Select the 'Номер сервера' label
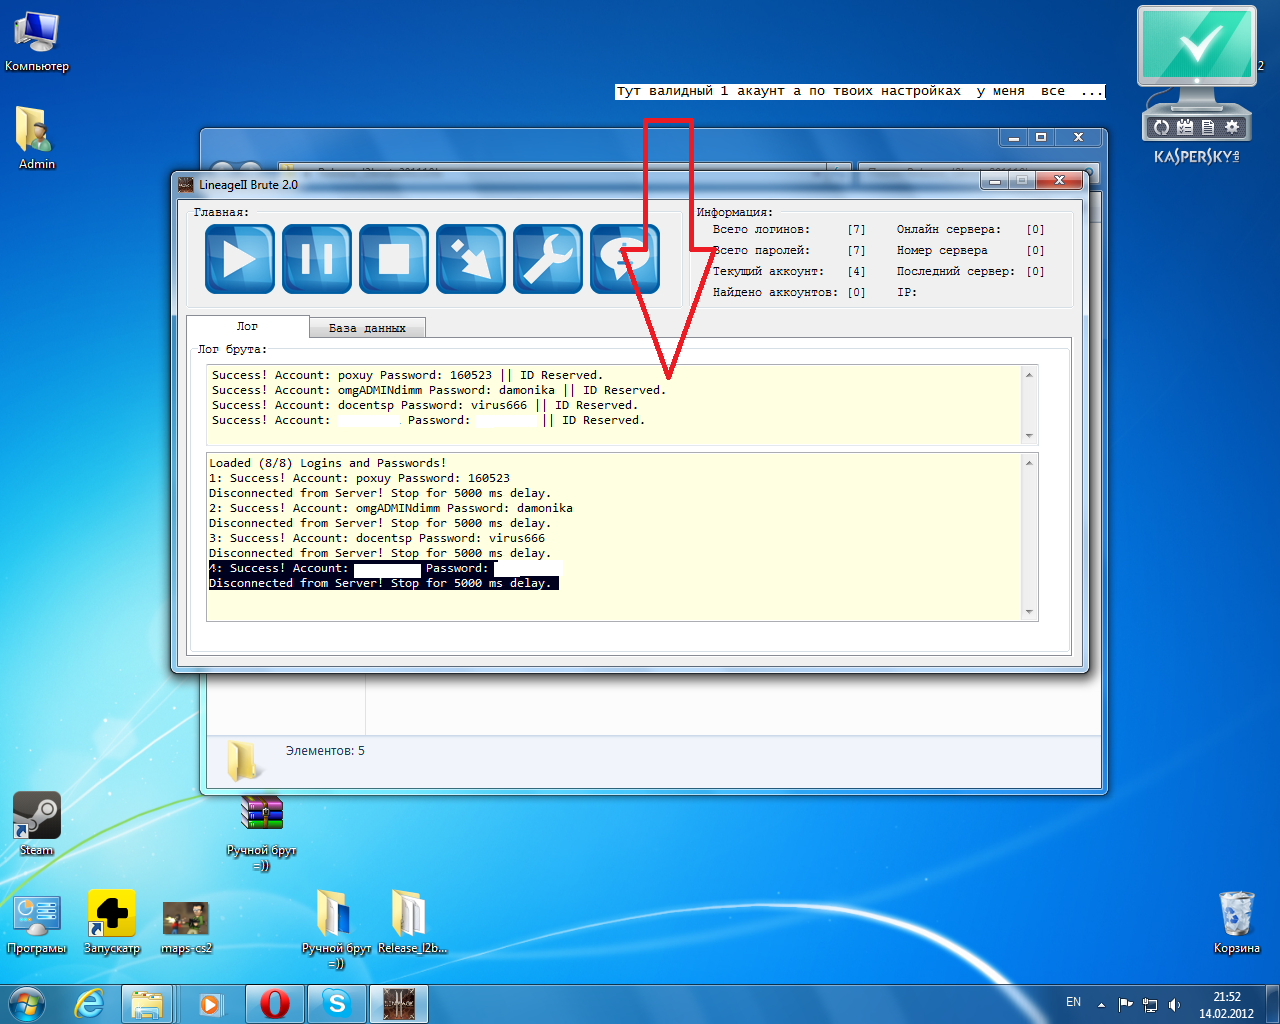Image resolution: width=1280 pixels, height=1024 pixels. (942, 251)
